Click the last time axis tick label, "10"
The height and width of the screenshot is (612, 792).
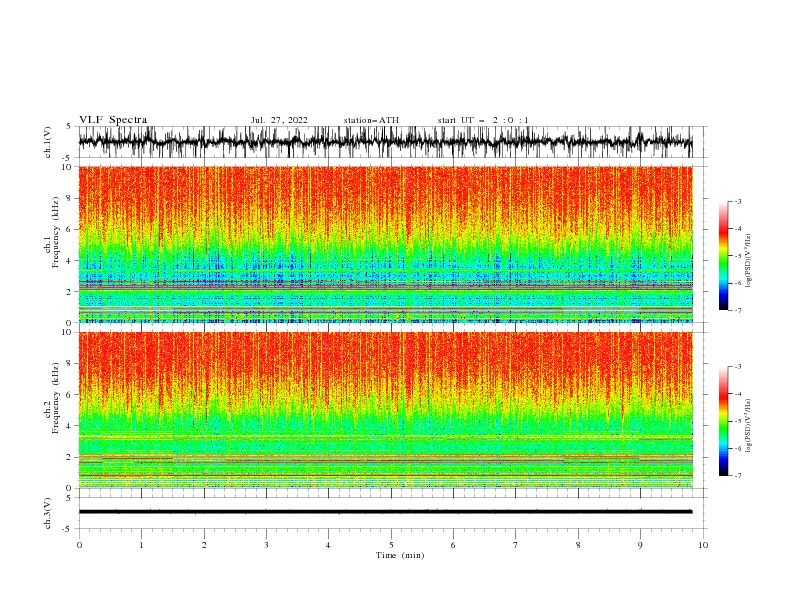[703, 545]
